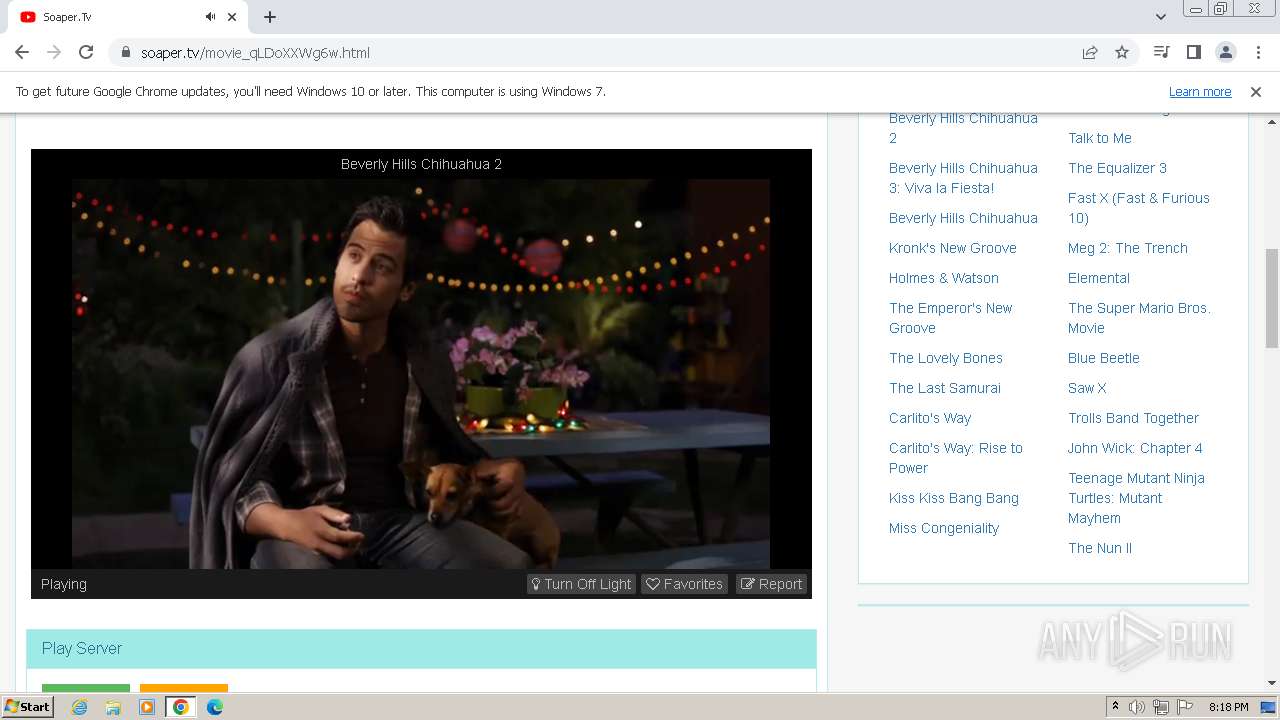Reload the page with the refresh icon

click(86, 53)
